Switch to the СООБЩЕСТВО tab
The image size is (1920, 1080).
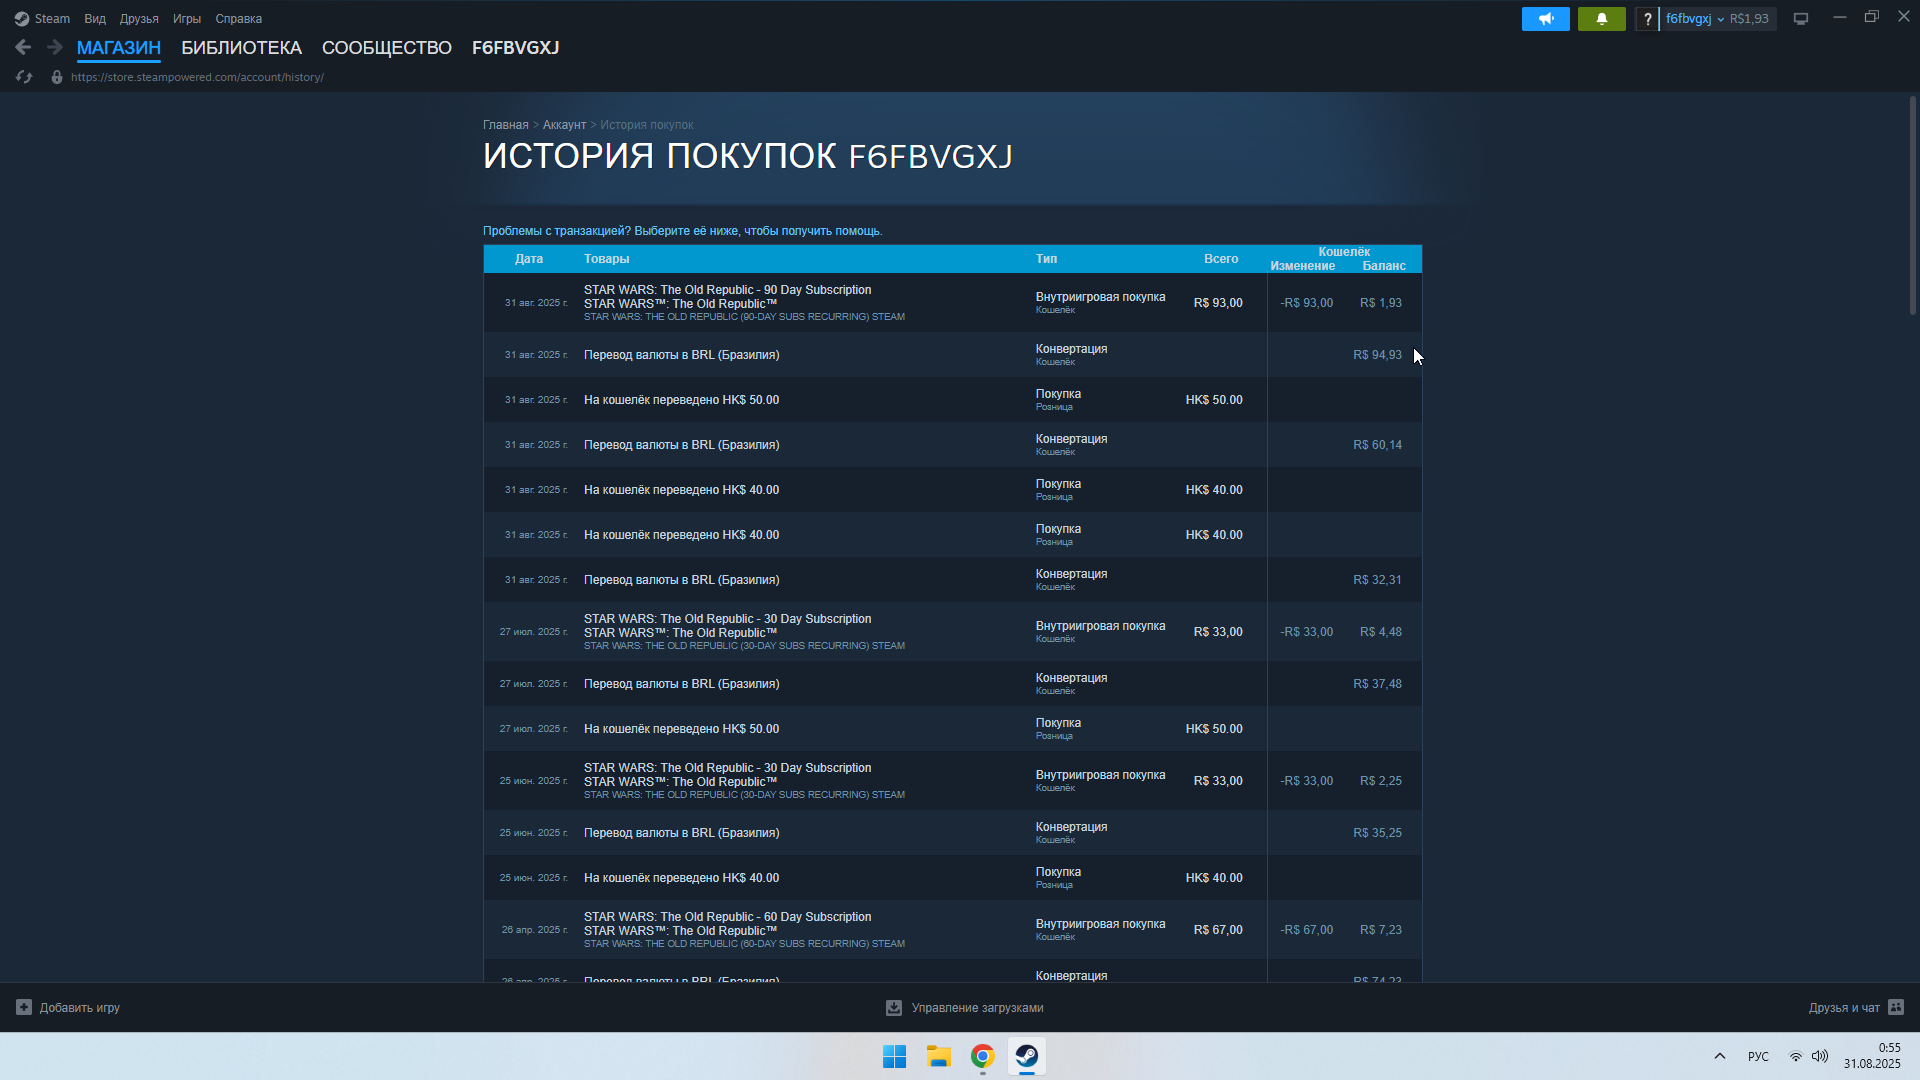387,48
